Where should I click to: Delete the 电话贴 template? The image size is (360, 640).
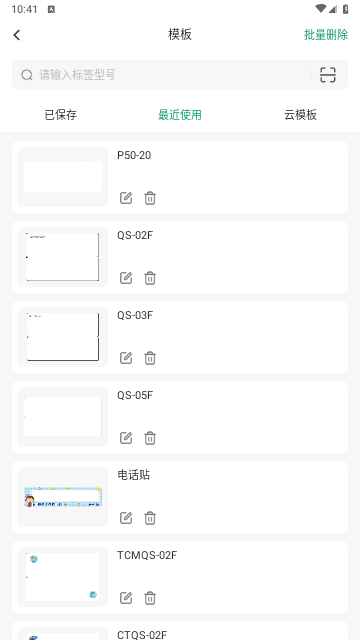click(150, 518)
